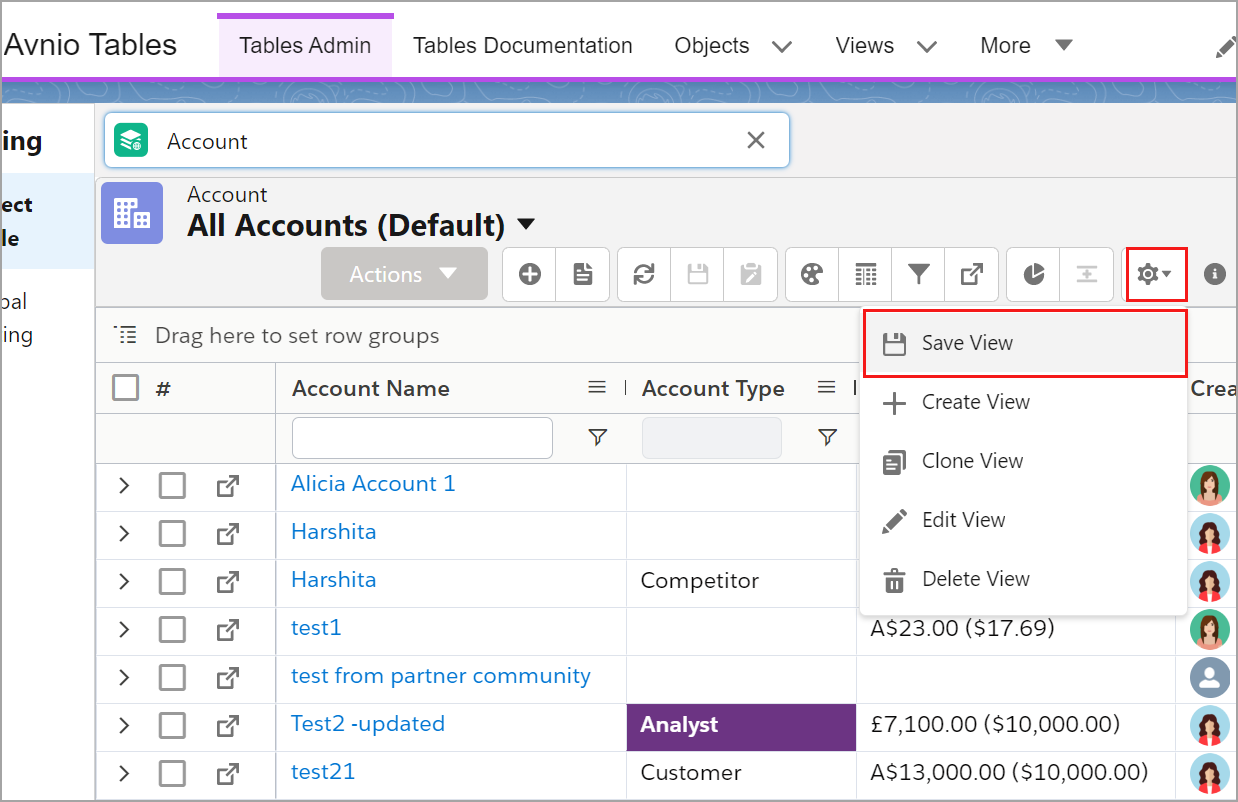
Task: Click the info circle icon
Action: click(x=1214, y=274)
